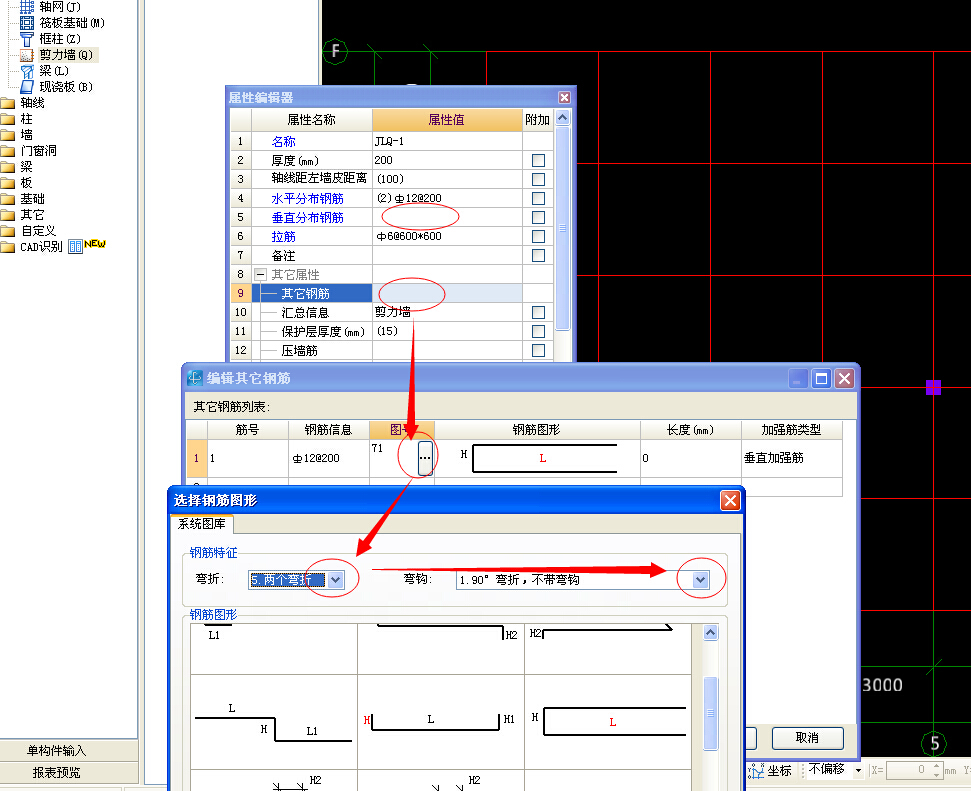Close the 属性编辑器 panel

coord(564,97)
